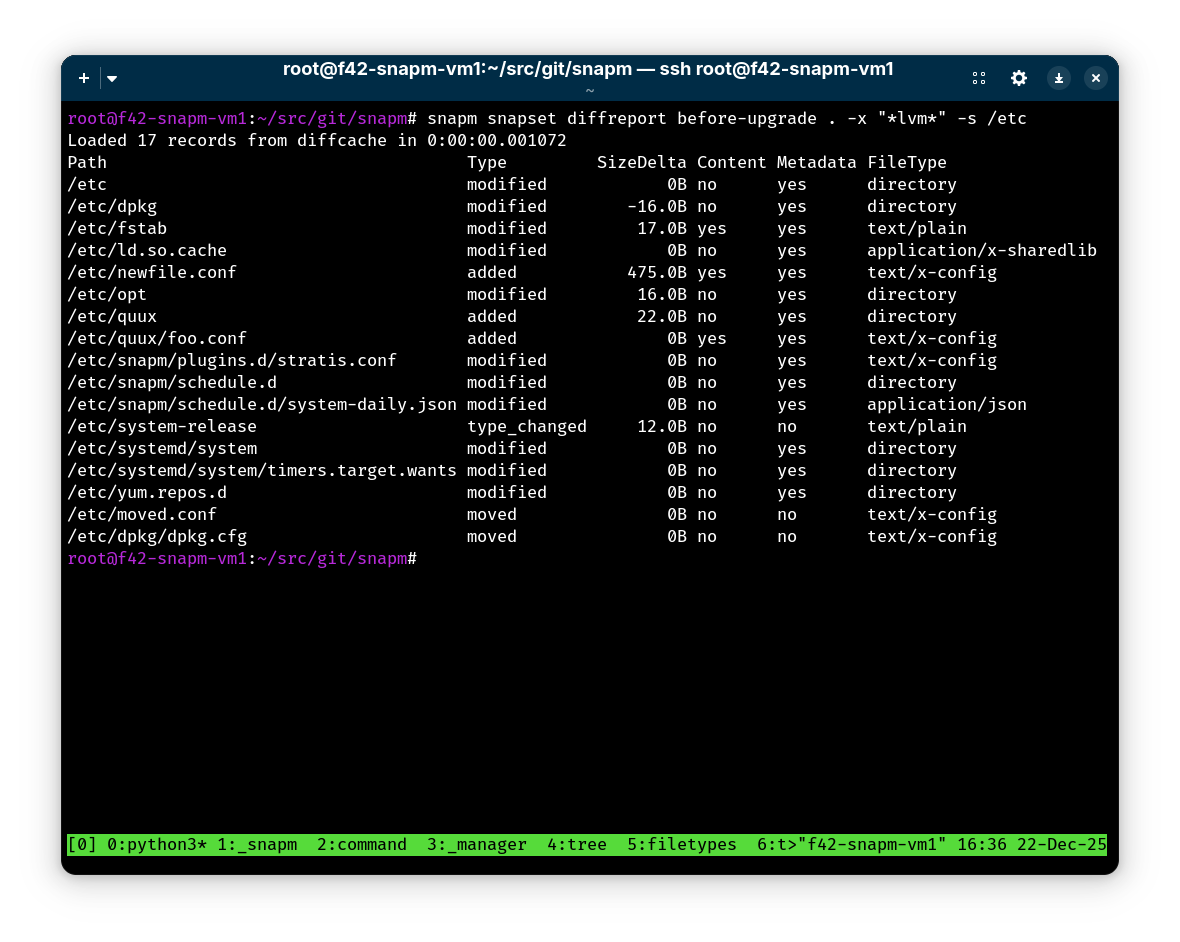
Task: Click the download/save session icon in the title bar
Action: [x=1059, y=78]
